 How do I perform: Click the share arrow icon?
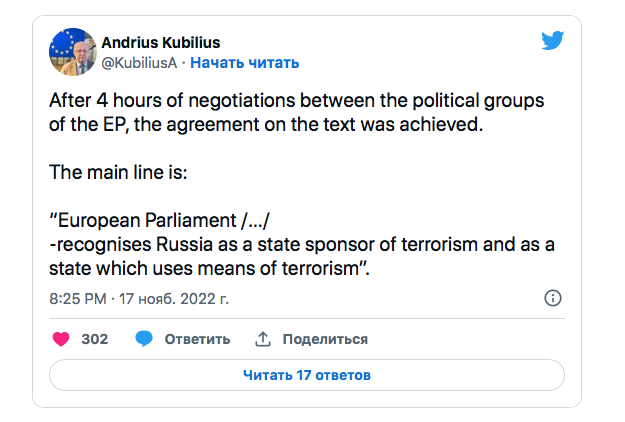pos(263,339)
